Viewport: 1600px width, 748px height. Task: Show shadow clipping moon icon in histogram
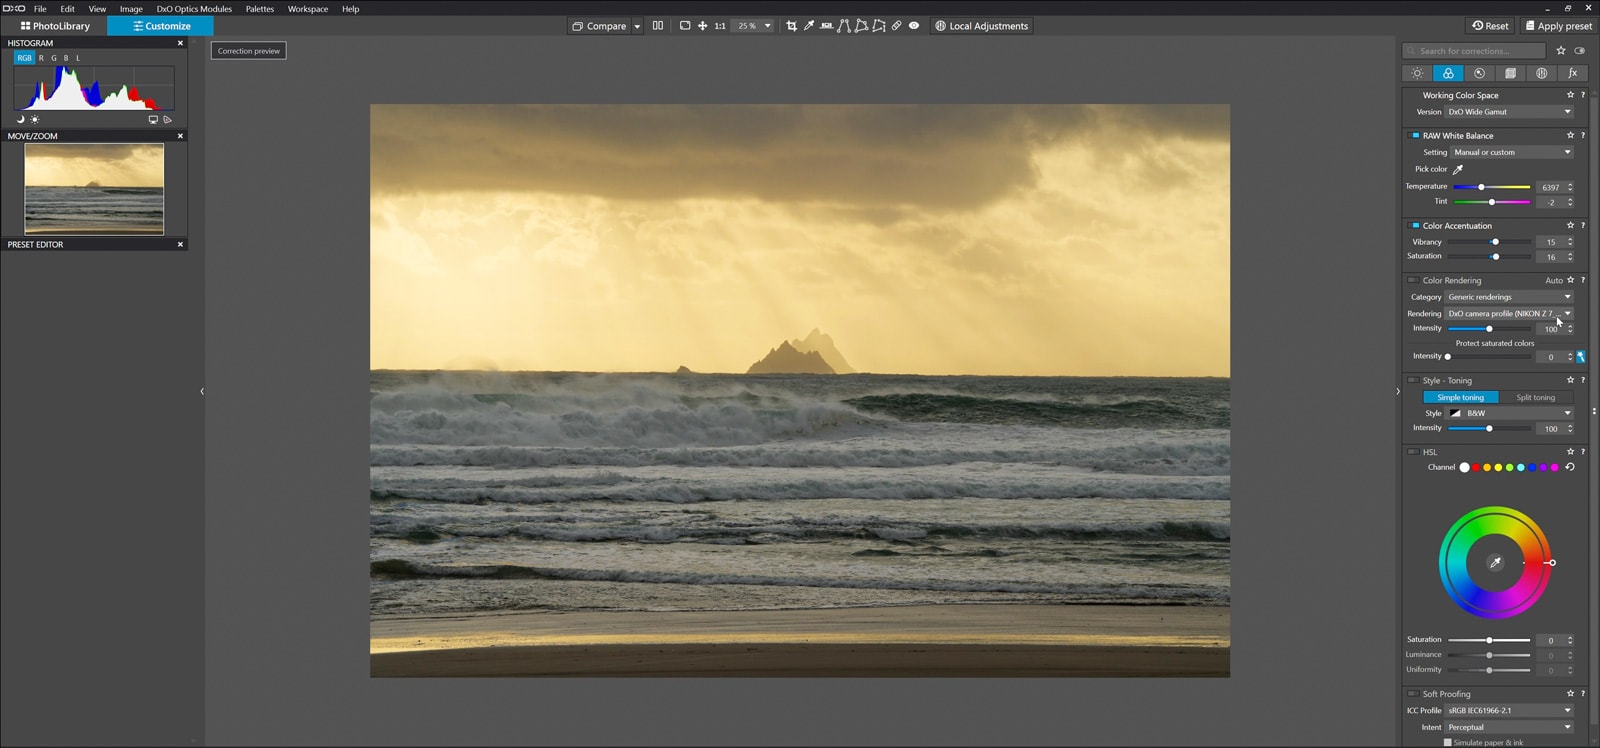[20, 119]
